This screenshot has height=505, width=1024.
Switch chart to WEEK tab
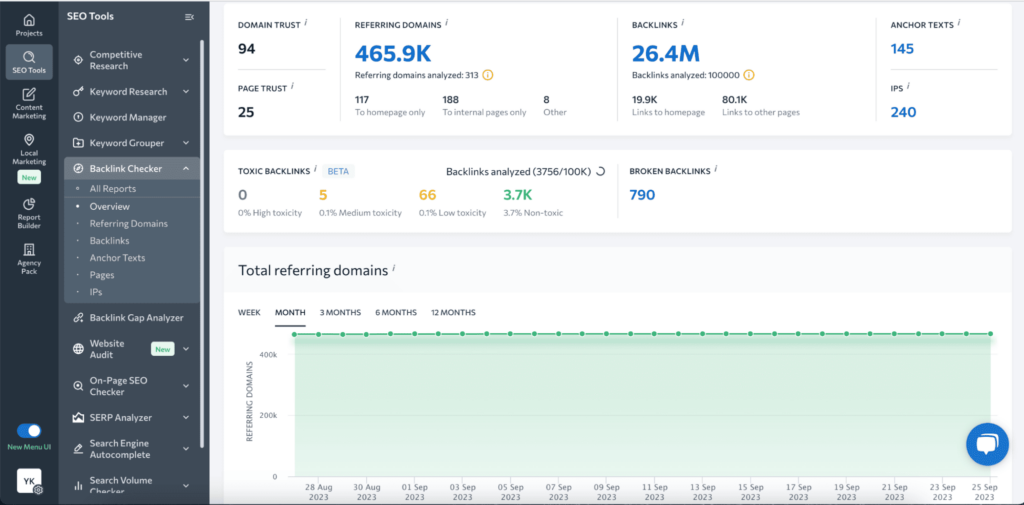point(249,312)
